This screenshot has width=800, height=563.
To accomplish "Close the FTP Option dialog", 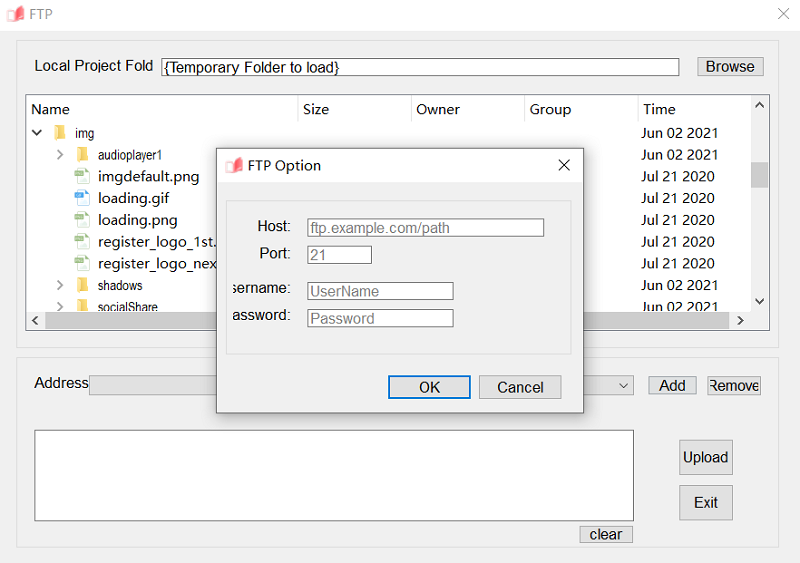I will (564, 165).
